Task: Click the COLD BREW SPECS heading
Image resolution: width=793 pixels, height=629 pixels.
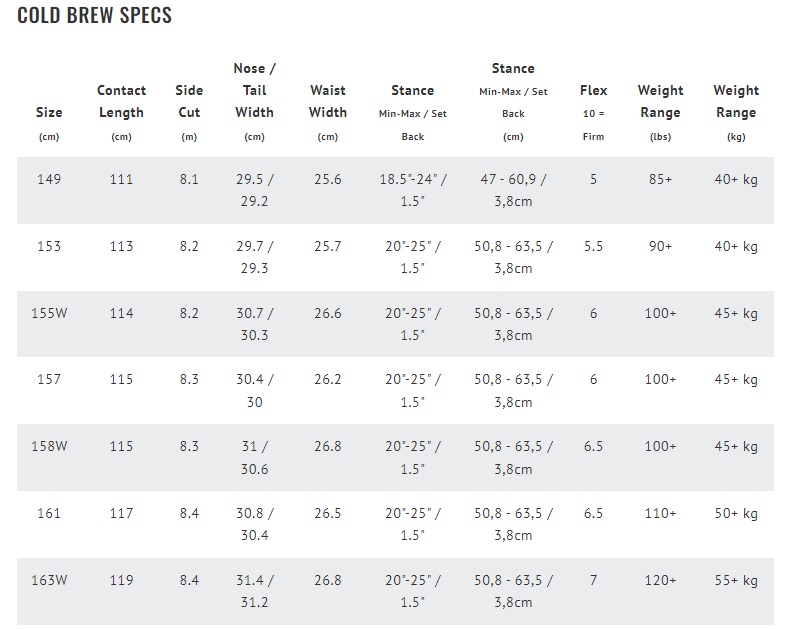Action: [x=95, y=15]
